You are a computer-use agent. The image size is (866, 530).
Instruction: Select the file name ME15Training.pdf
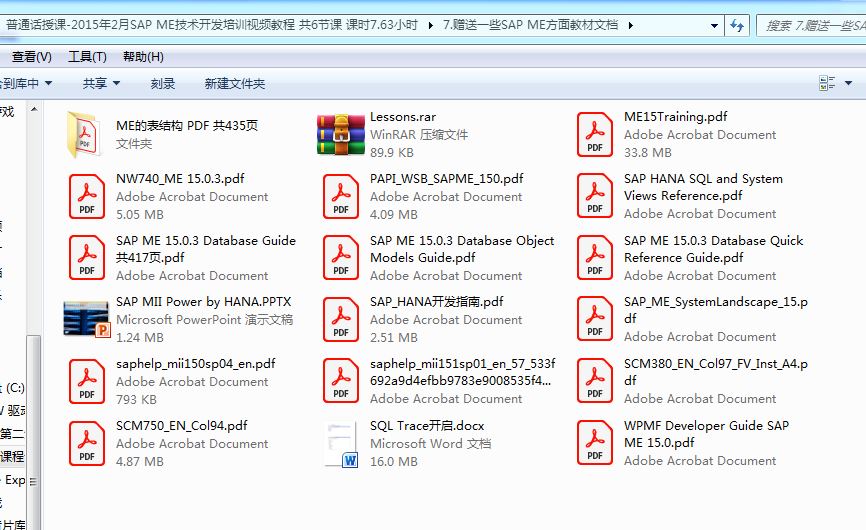[x=675, y=117]
